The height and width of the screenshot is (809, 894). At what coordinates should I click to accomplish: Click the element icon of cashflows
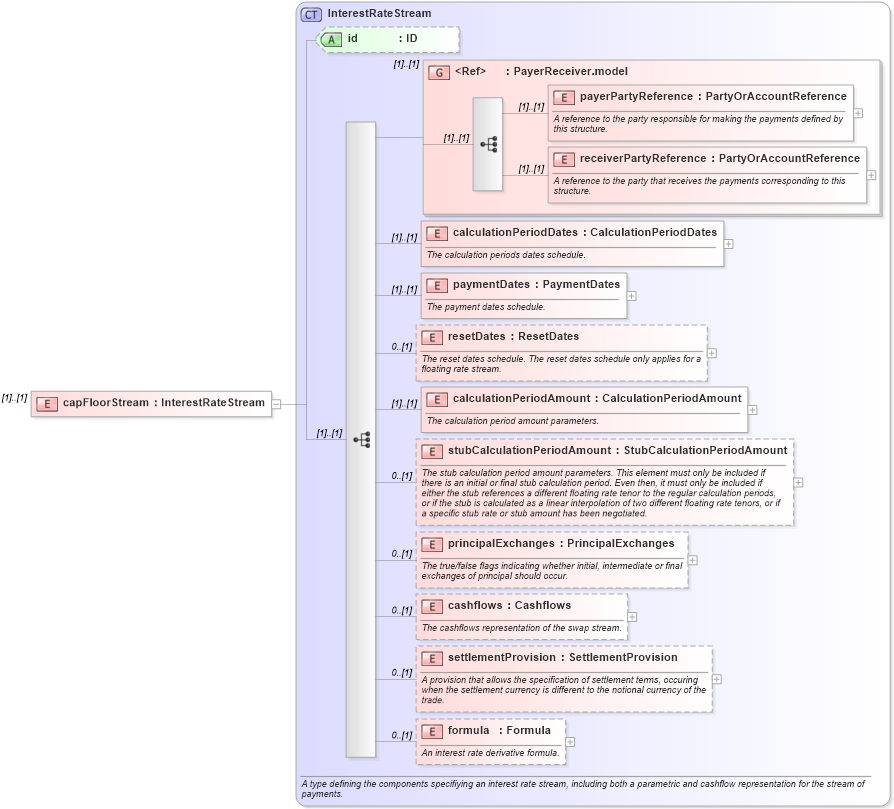[433, 606]
